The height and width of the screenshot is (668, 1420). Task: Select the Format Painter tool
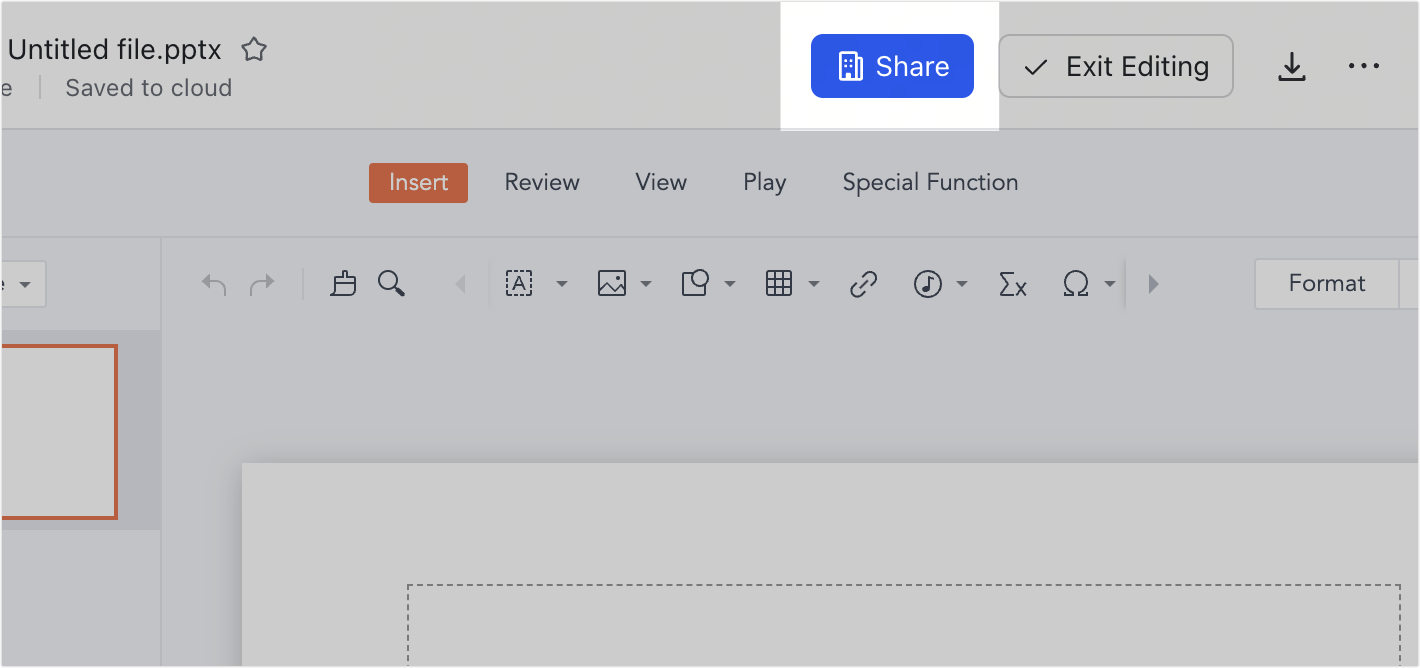343,284
